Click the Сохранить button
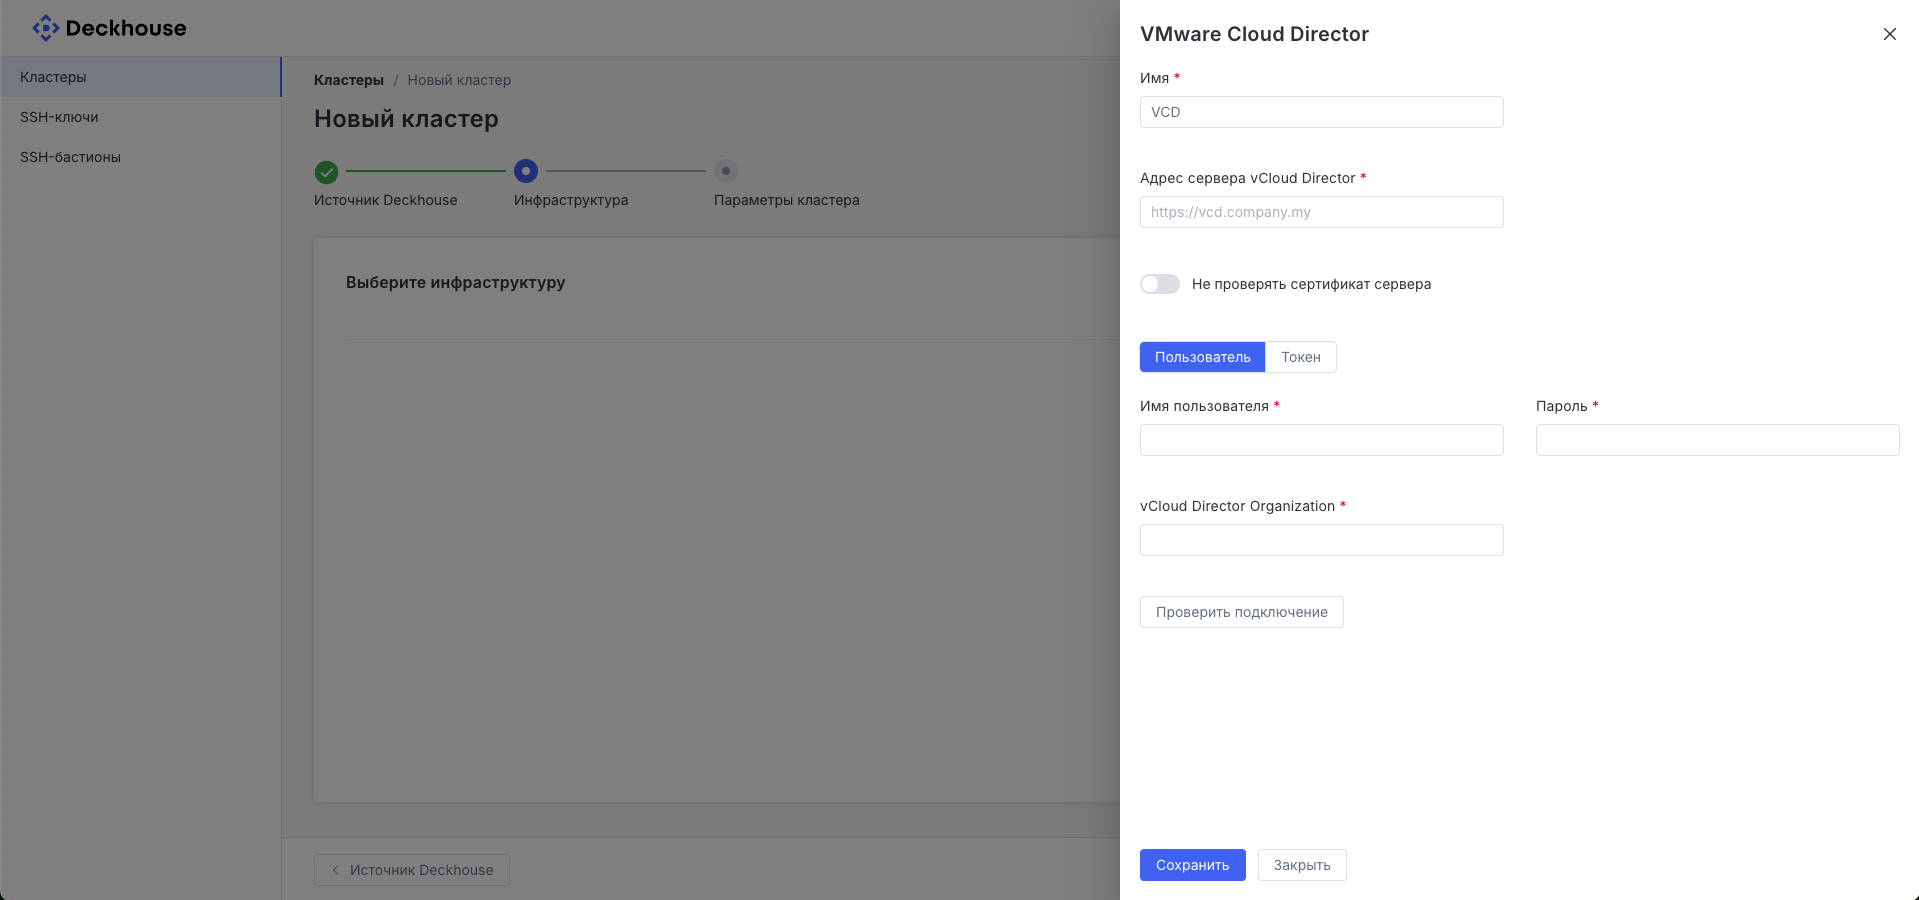The width and height of the screenshot is (1919, 900). pos(1192,865)
